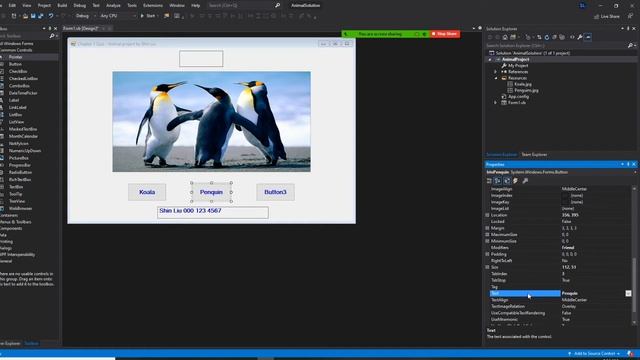This screenshot has width=640, height=360.
Task: Open the Edit menu
Action: (x=12, y=5)
